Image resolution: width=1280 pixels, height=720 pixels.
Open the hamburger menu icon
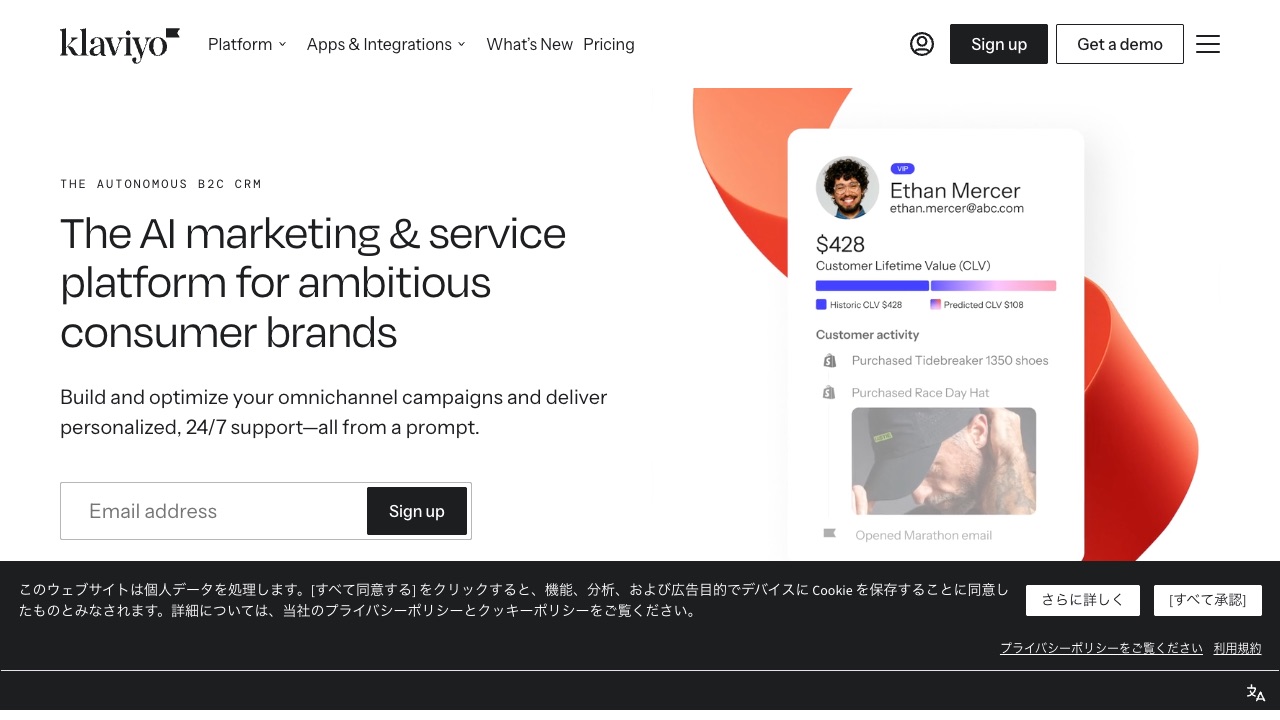(1208, 44)
